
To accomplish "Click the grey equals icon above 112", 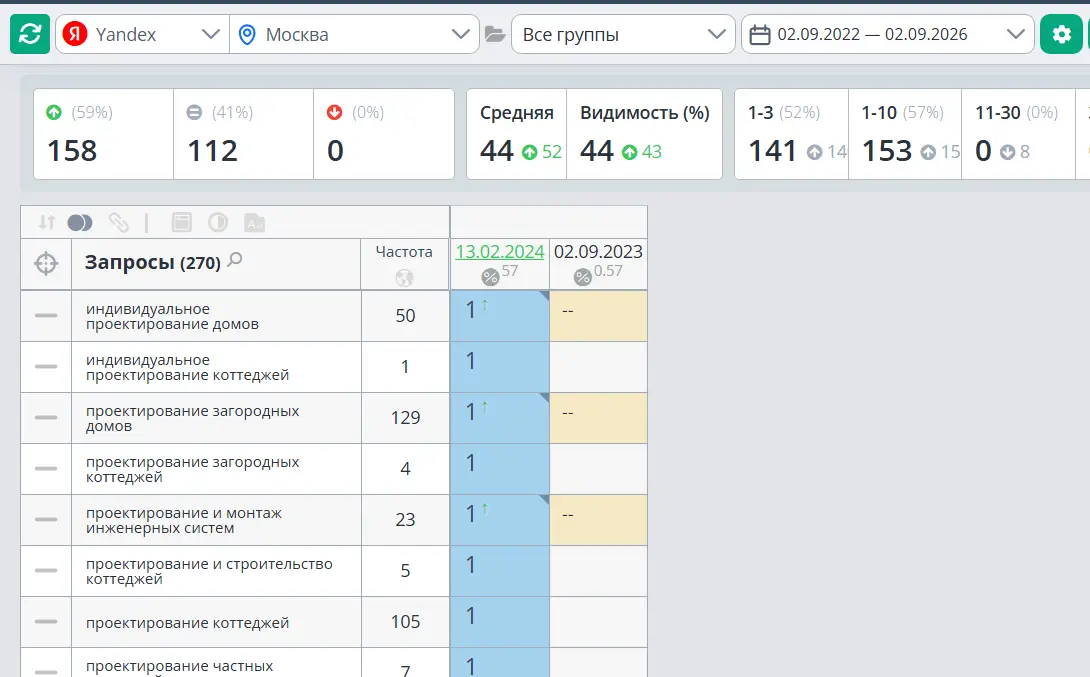I will point(194,113).
